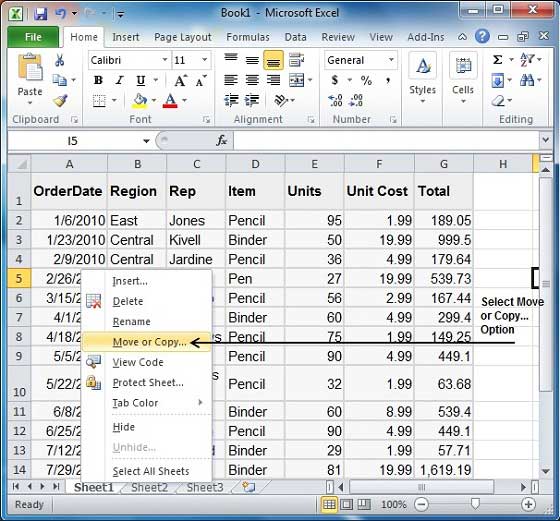Viewport: 560px width, 521px height.
Task: Click the Decrease Font Size icon
Action: tap(201, 81)
